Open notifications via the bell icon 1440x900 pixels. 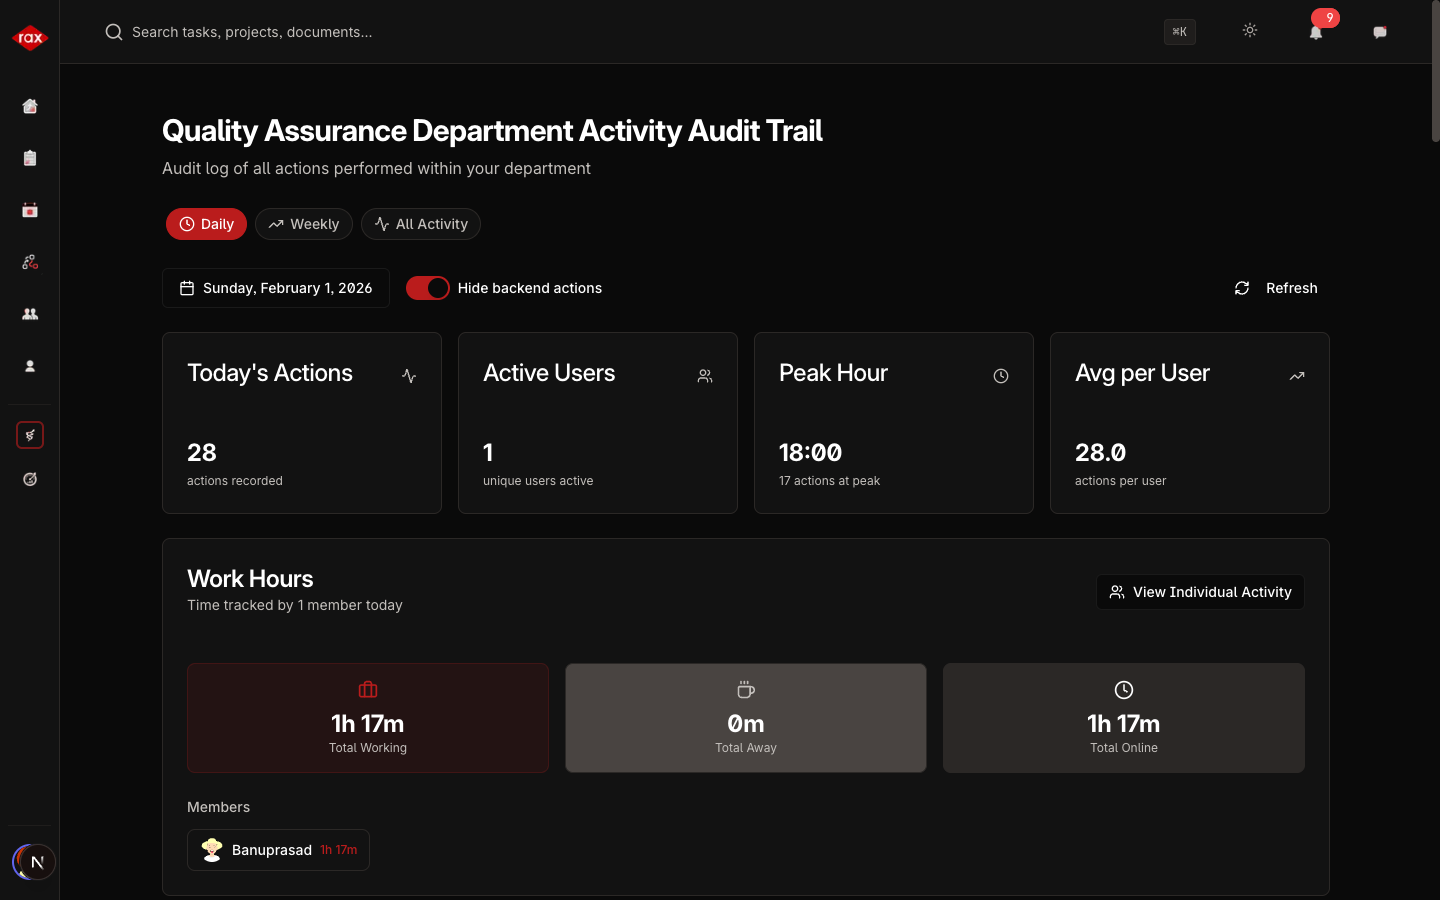[x=1316, y=33]
